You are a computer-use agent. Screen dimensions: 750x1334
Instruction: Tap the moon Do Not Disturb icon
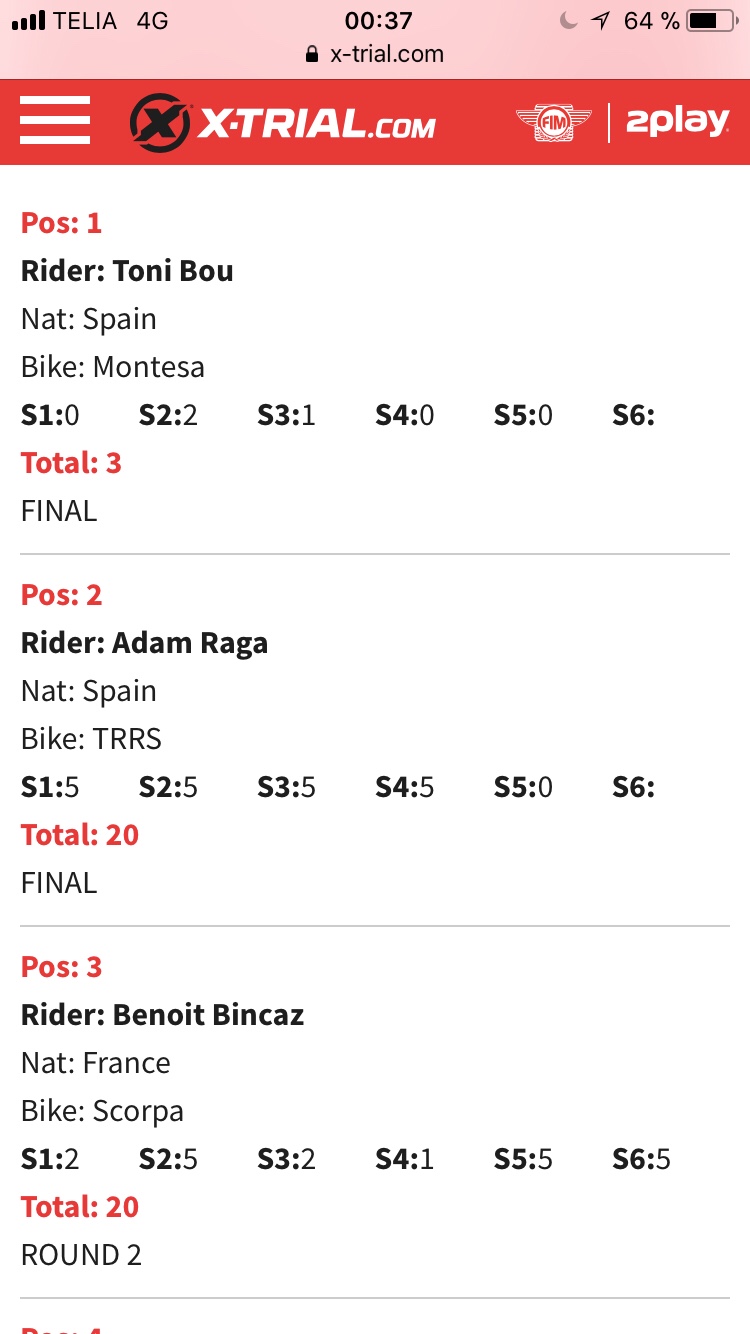click(568, 20)
